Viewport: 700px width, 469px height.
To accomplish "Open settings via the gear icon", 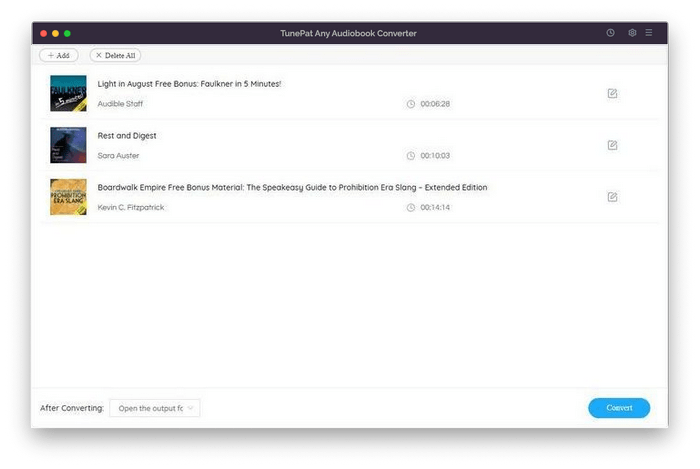I will pos(632,33).
